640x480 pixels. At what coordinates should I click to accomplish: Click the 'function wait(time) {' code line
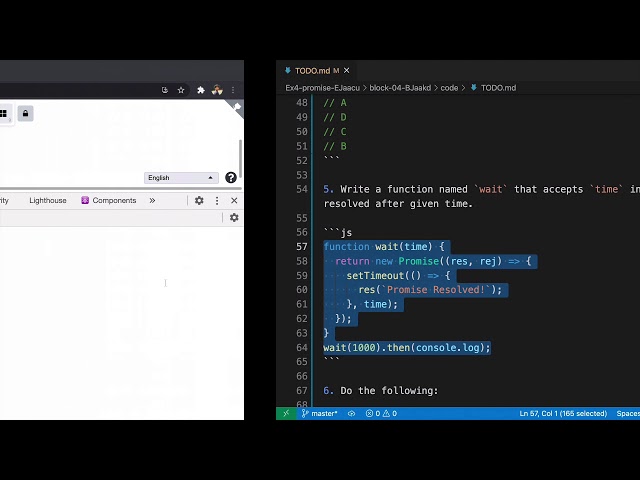tap(384, 247)
